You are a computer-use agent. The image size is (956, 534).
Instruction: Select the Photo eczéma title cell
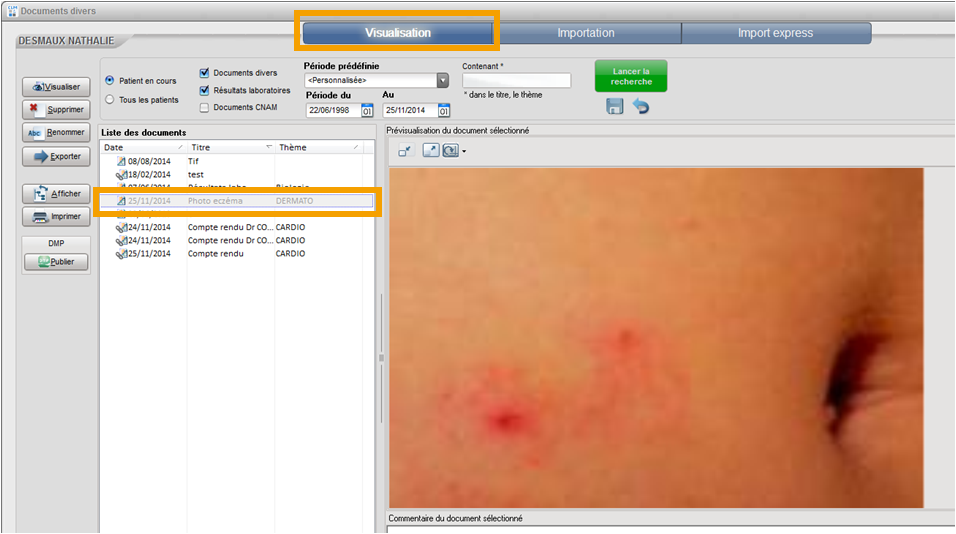[x=215, y=201]
